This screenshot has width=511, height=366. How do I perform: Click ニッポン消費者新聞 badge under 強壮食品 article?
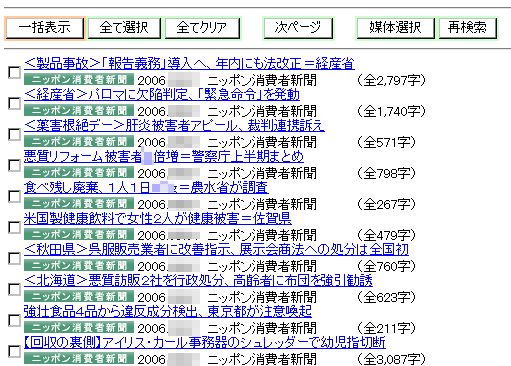(79, 327)
